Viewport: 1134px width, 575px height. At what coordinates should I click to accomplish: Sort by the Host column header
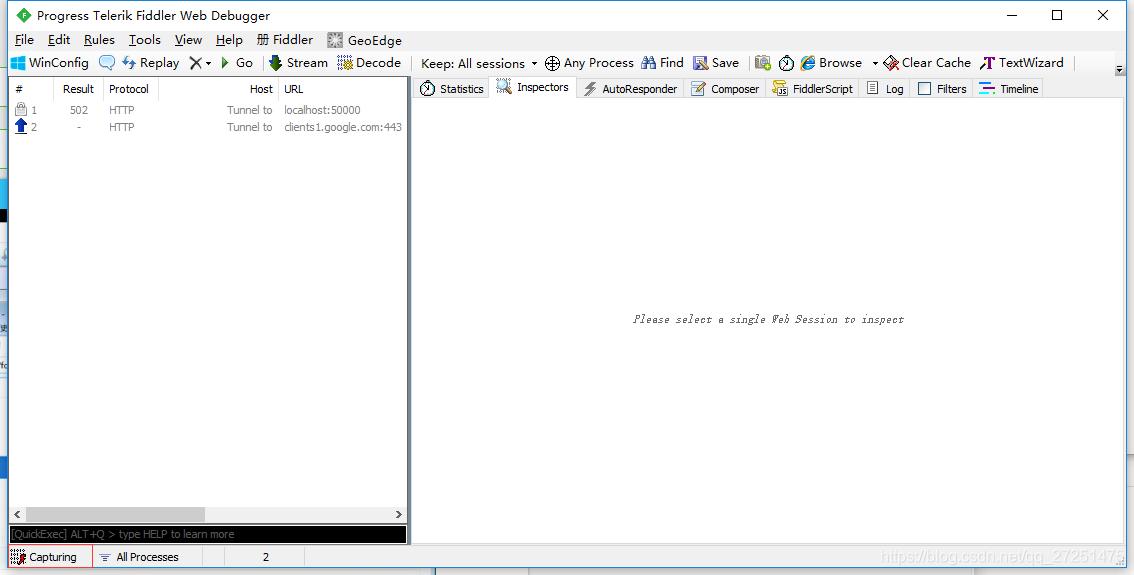coord(218,89)
